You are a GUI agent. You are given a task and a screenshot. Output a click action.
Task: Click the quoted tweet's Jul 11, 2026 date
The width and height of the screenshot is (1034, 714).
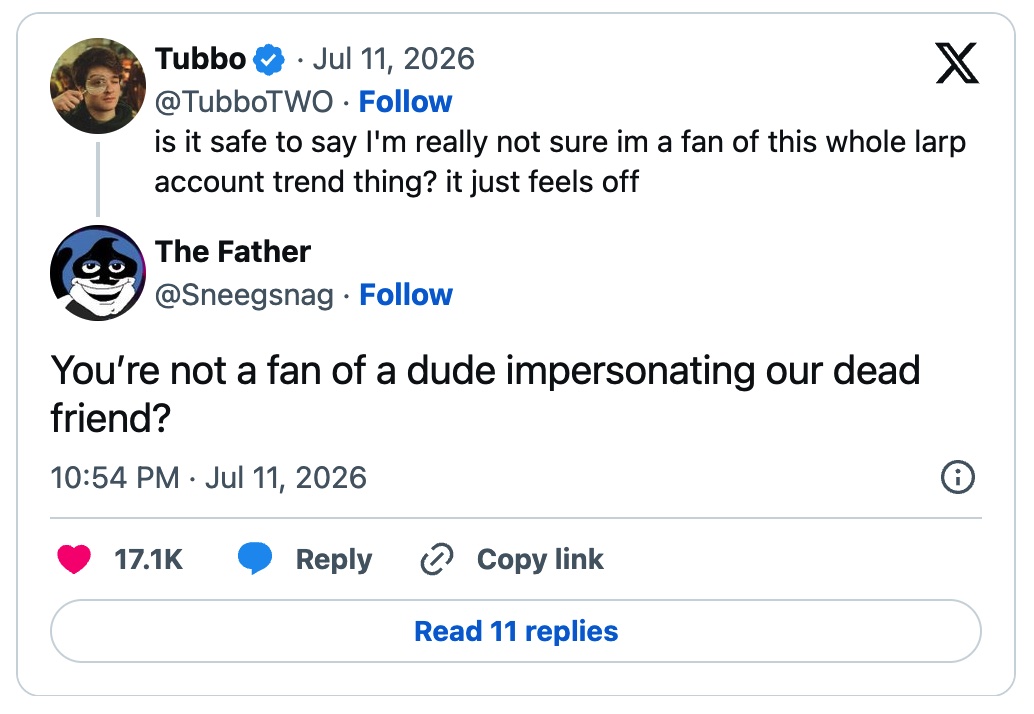[394, 59]
